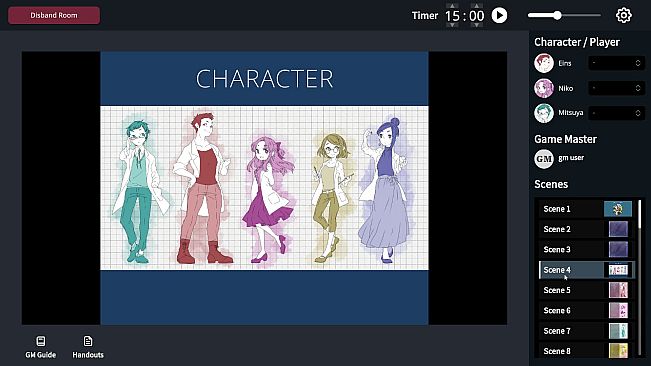Screen dimensions: 651x366
Task: Select Scene 4 in the scenes list
Action: 587,270
